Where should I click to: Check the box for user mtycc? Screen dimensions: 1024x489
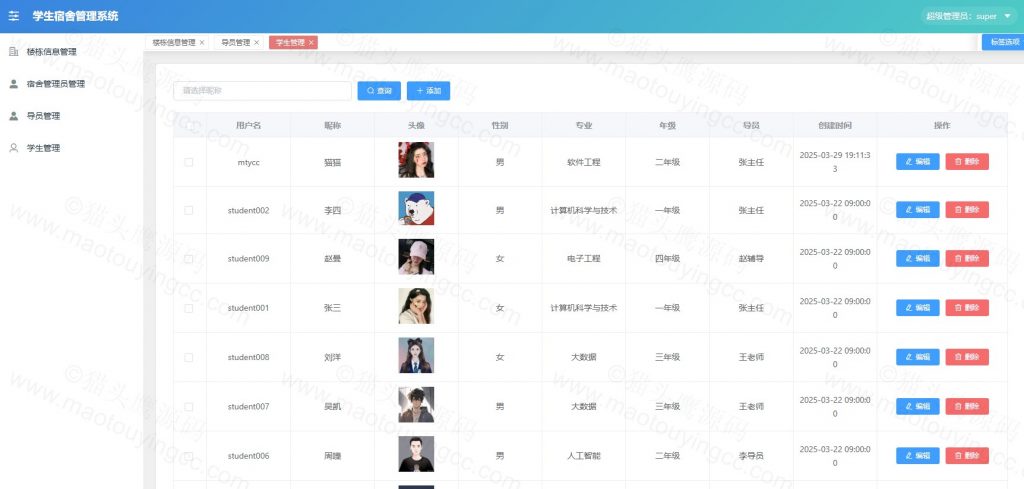tap(189, 162)
